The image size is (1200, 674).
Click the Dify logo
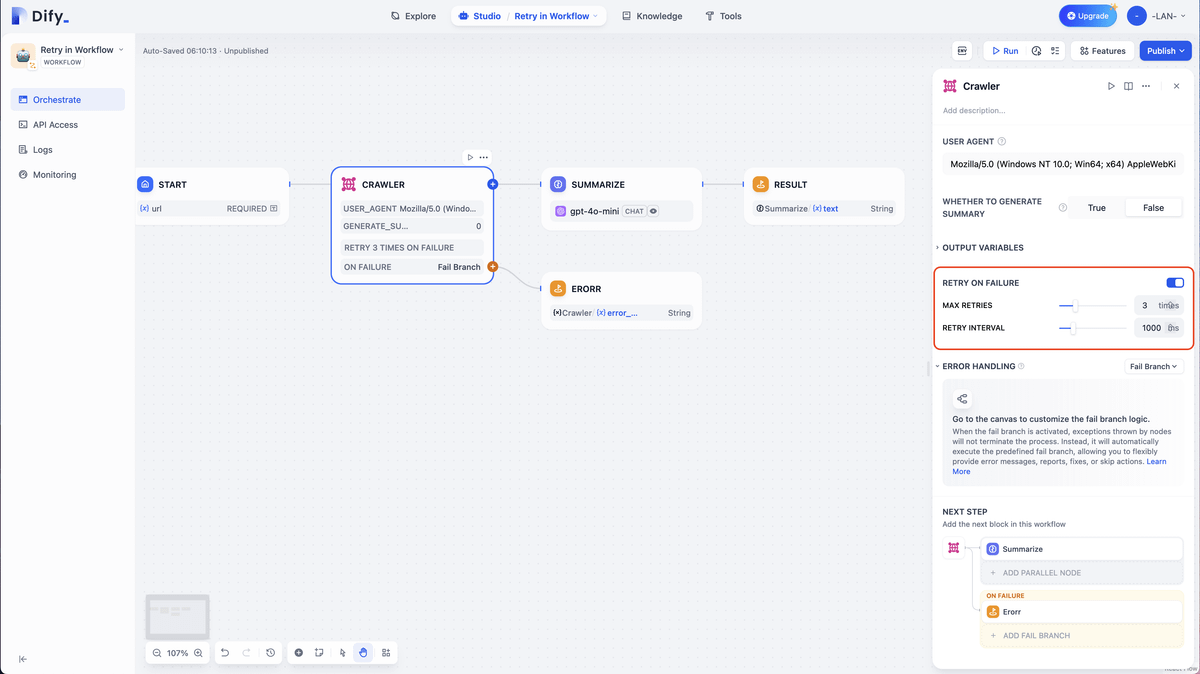(40, 16)
